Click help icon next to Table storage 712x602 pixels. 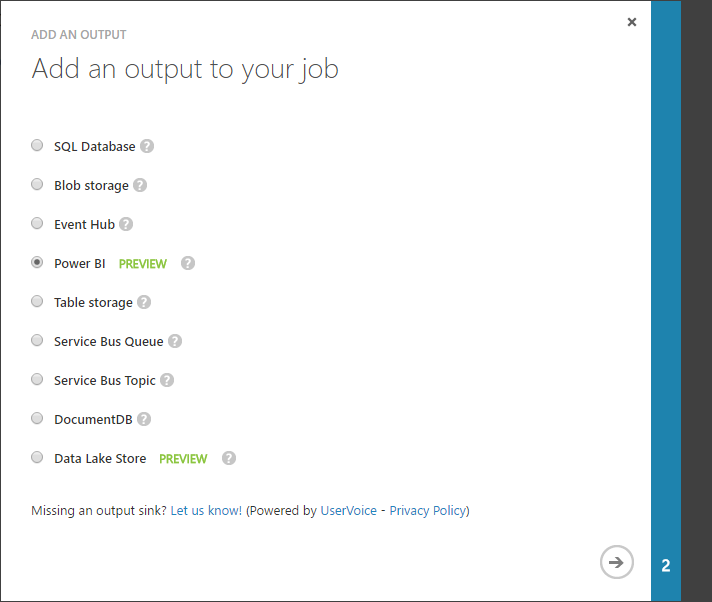click(144, 302)
